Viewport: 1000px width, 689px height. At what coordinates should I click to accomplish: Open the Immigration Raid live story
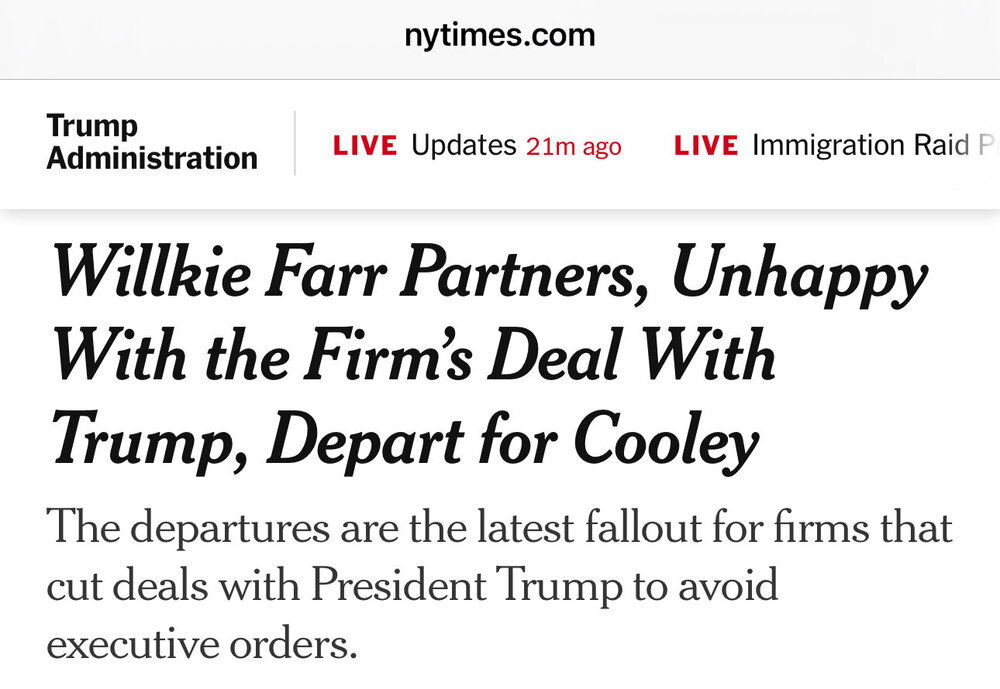tap(861, 145)
